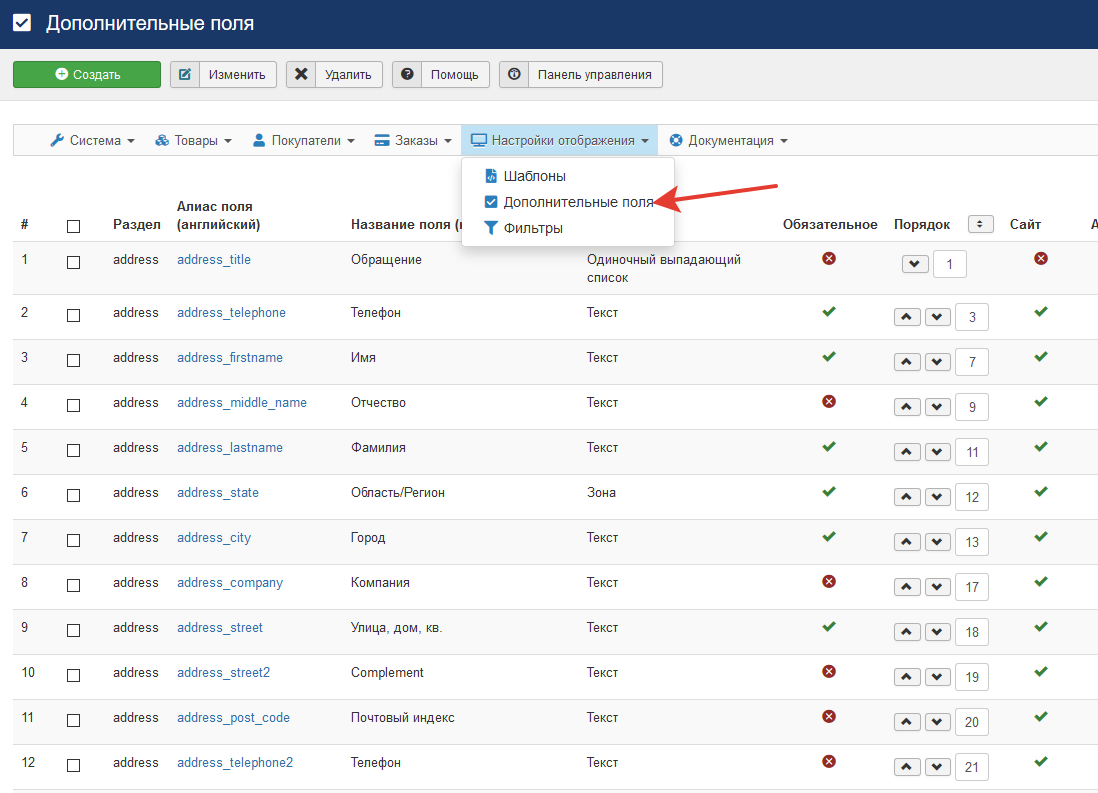Expand the Документация dropdown

coord(729,141)
